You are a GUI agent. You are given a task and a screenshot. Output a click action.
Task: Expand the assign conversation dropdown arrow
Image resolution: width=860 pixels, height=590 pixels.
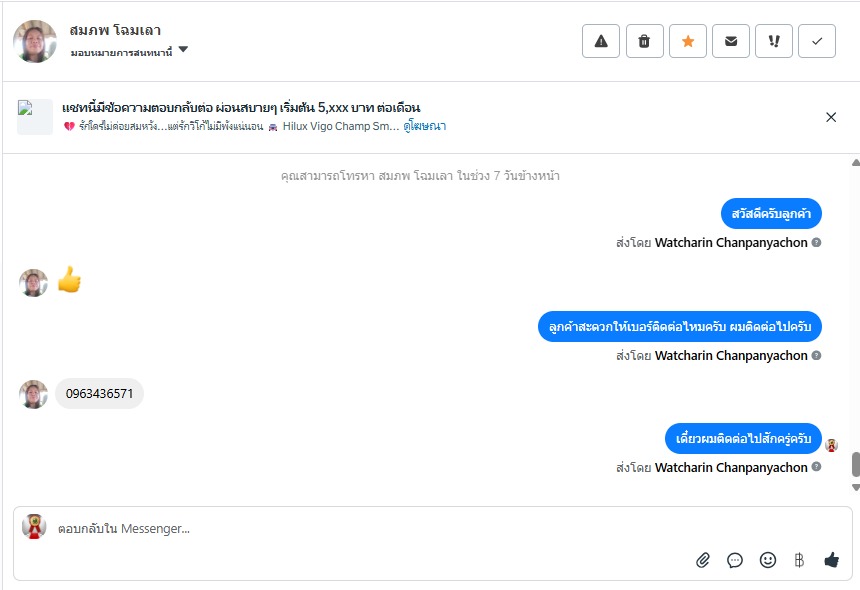click(184, 51)
